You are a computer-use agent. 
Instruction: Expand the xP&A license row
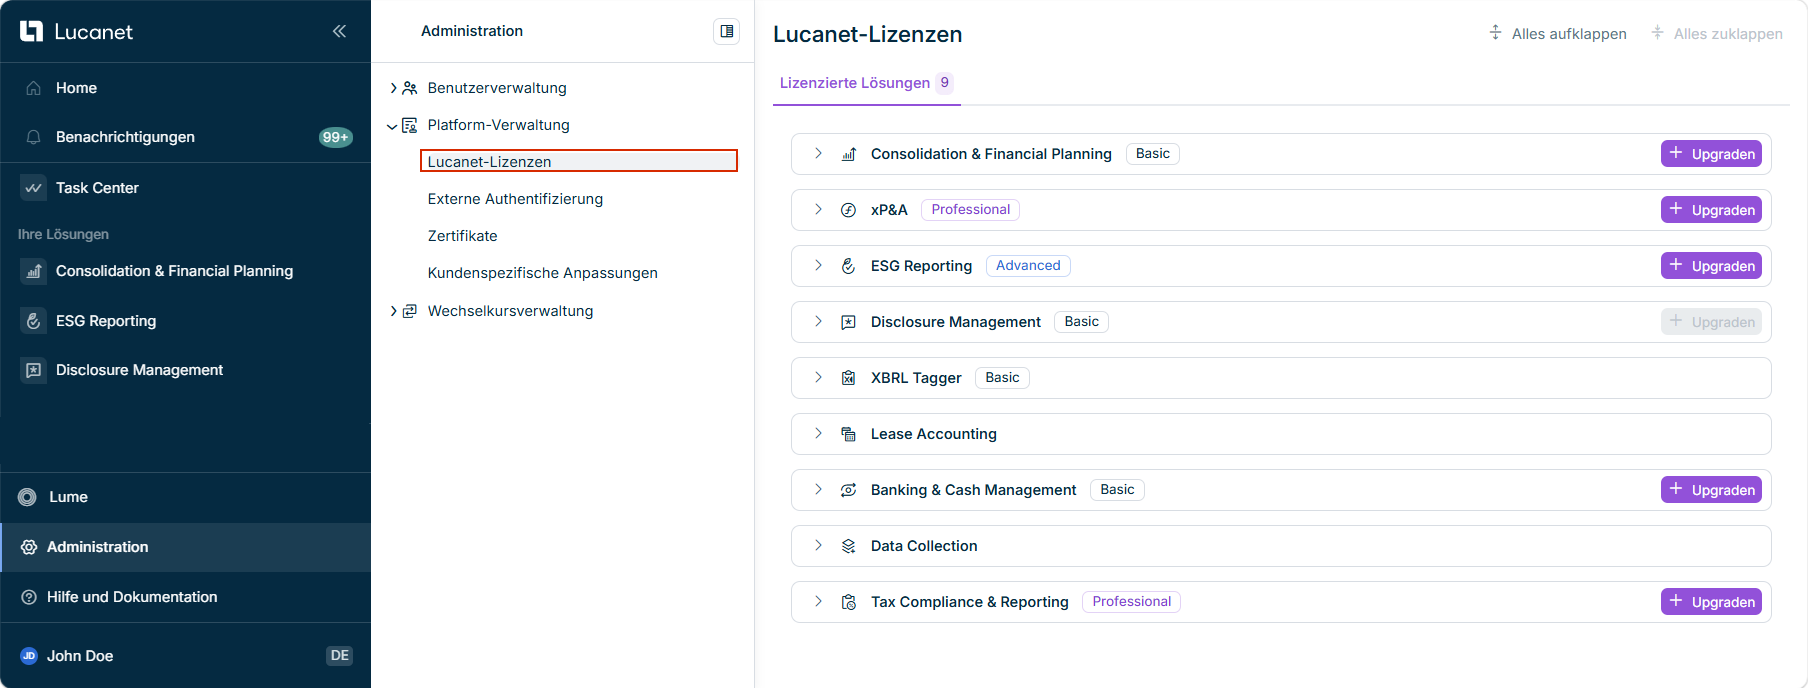point(818,209)
